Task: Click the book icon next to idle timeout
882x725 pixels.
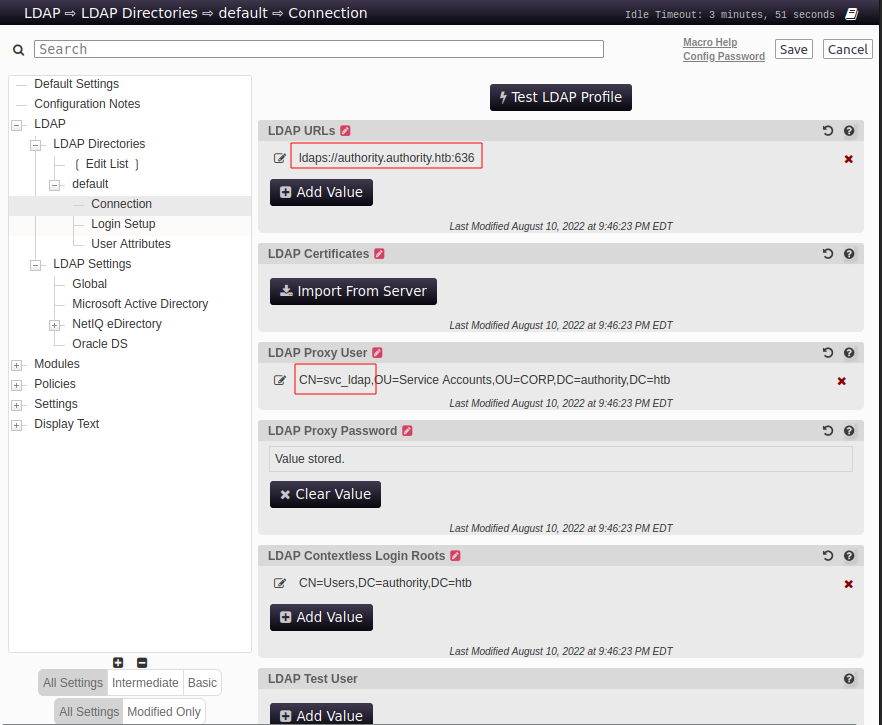Action: 851,14
